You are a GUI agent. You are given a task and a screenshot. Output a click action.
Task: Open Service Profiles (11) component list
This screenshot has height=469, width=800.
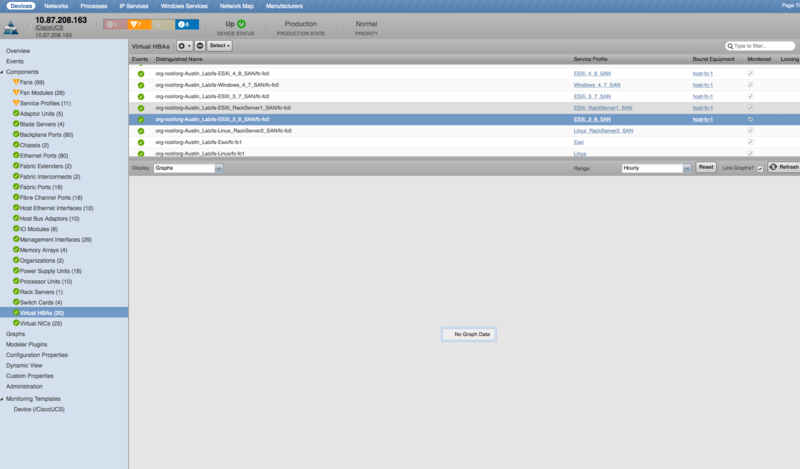(45, 103)
